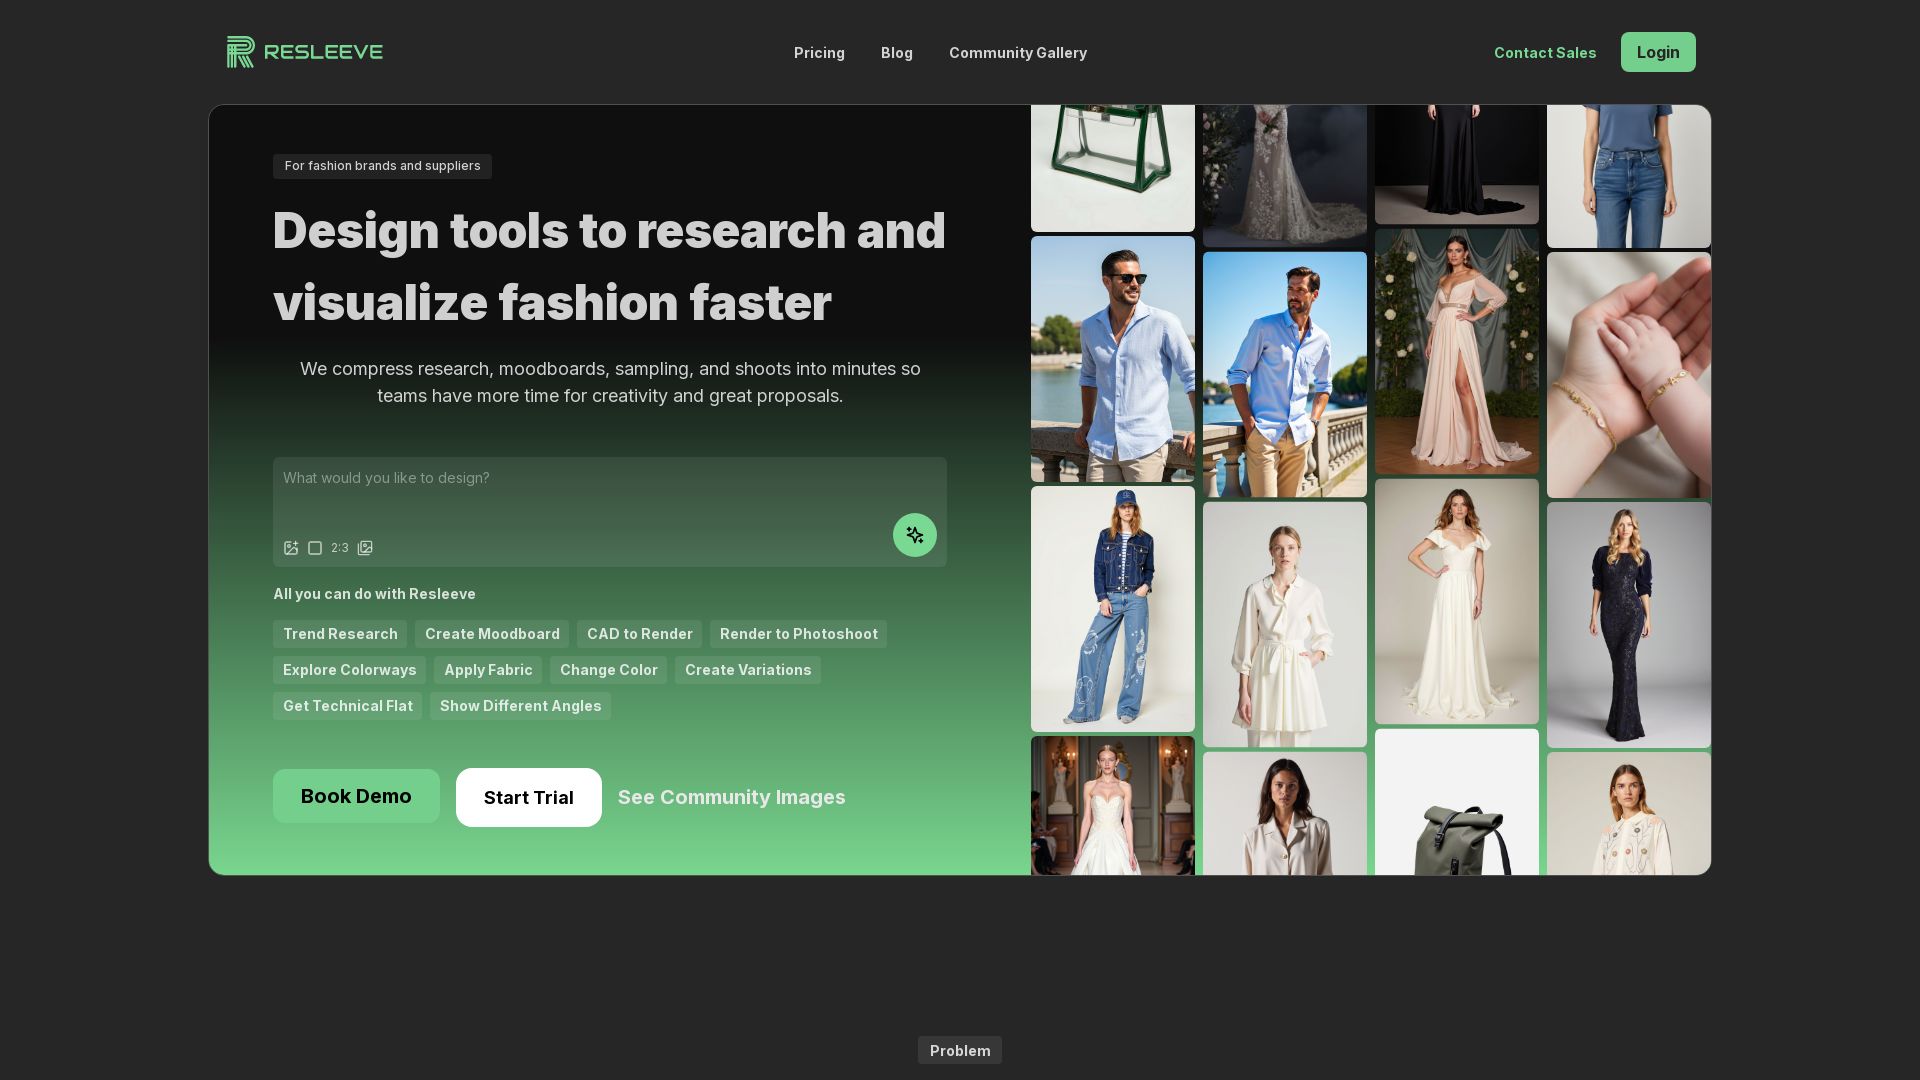Click the Resleeve logo
Image resolution: width=1920 pixels, height=1080 pixels.
point(305,52)
